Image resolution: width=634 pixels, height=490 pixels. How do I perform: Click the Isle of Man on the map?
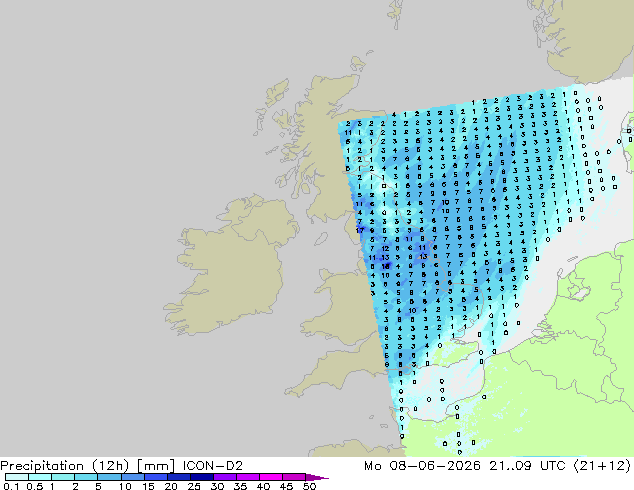click(321, 239)
